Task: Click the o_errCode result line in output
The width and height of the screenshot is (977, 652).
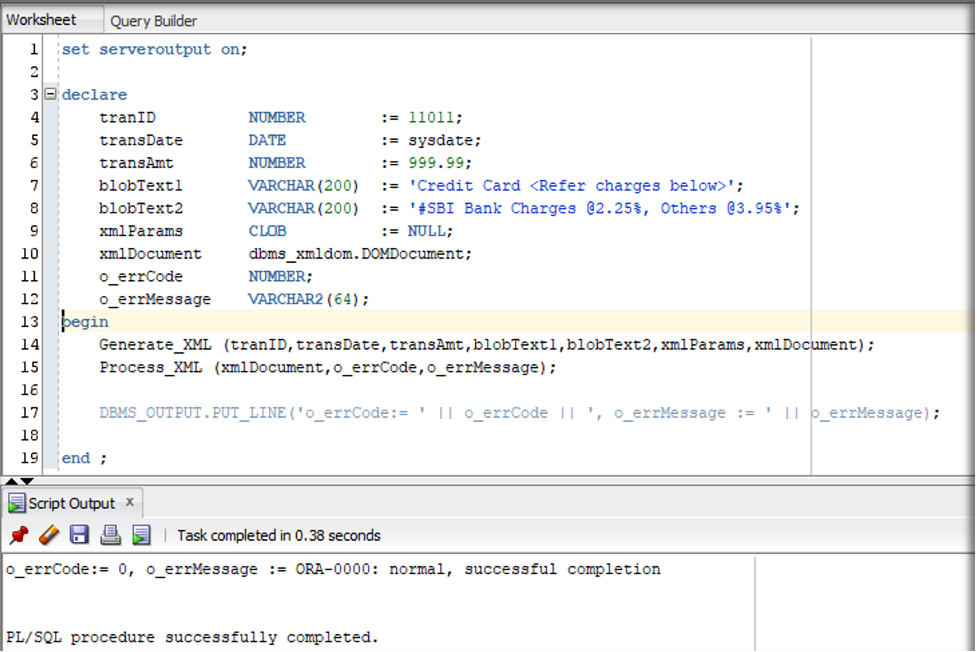Action: (x=332, y=569)
